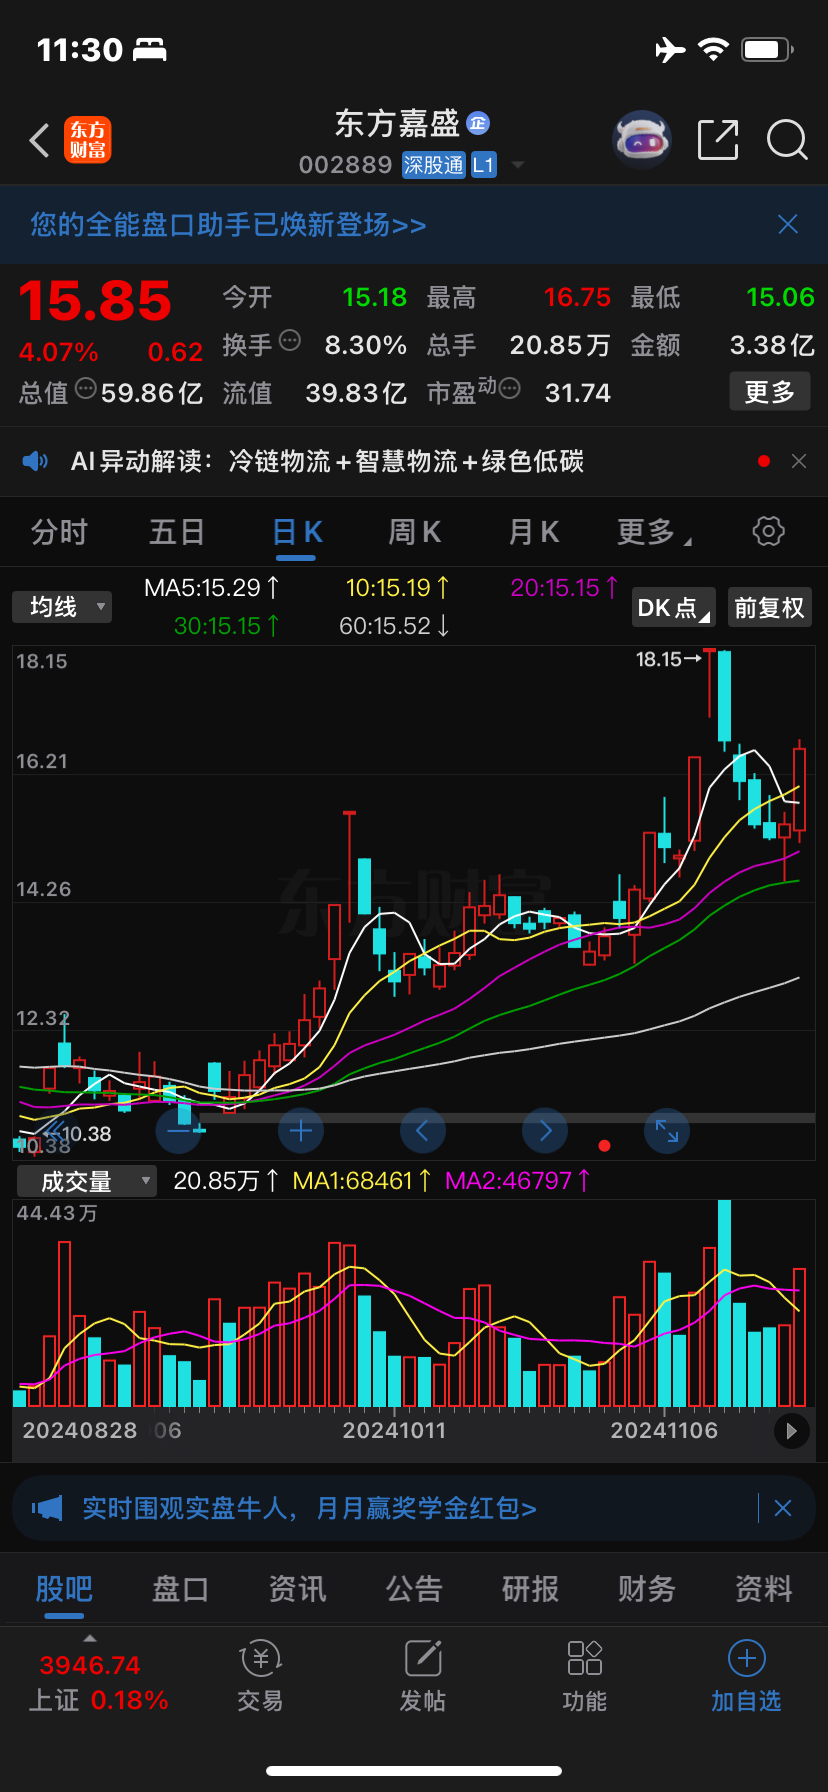This screenshot has width=828, height=1792.
Task: Toggle the DK点 indicator
Action: 674,607
